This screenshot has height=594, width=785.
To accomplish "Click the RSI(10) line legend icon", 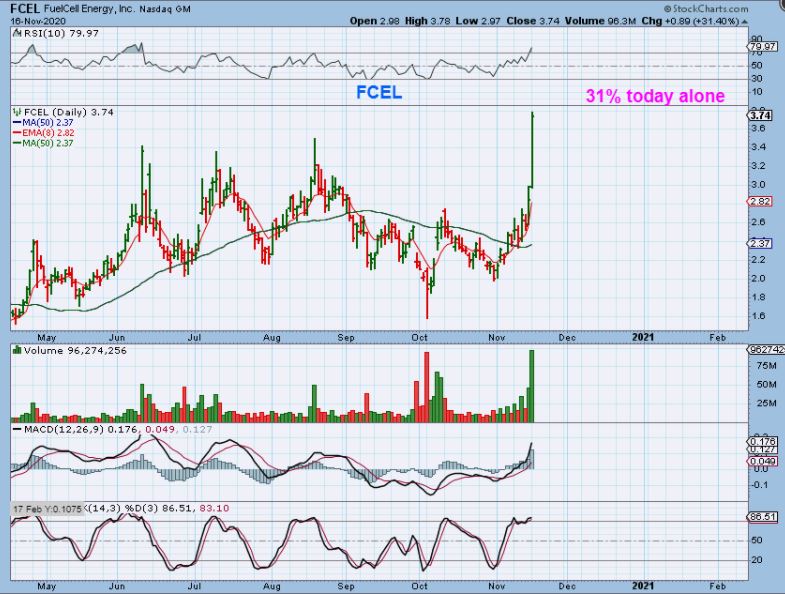I will (17, 33).
